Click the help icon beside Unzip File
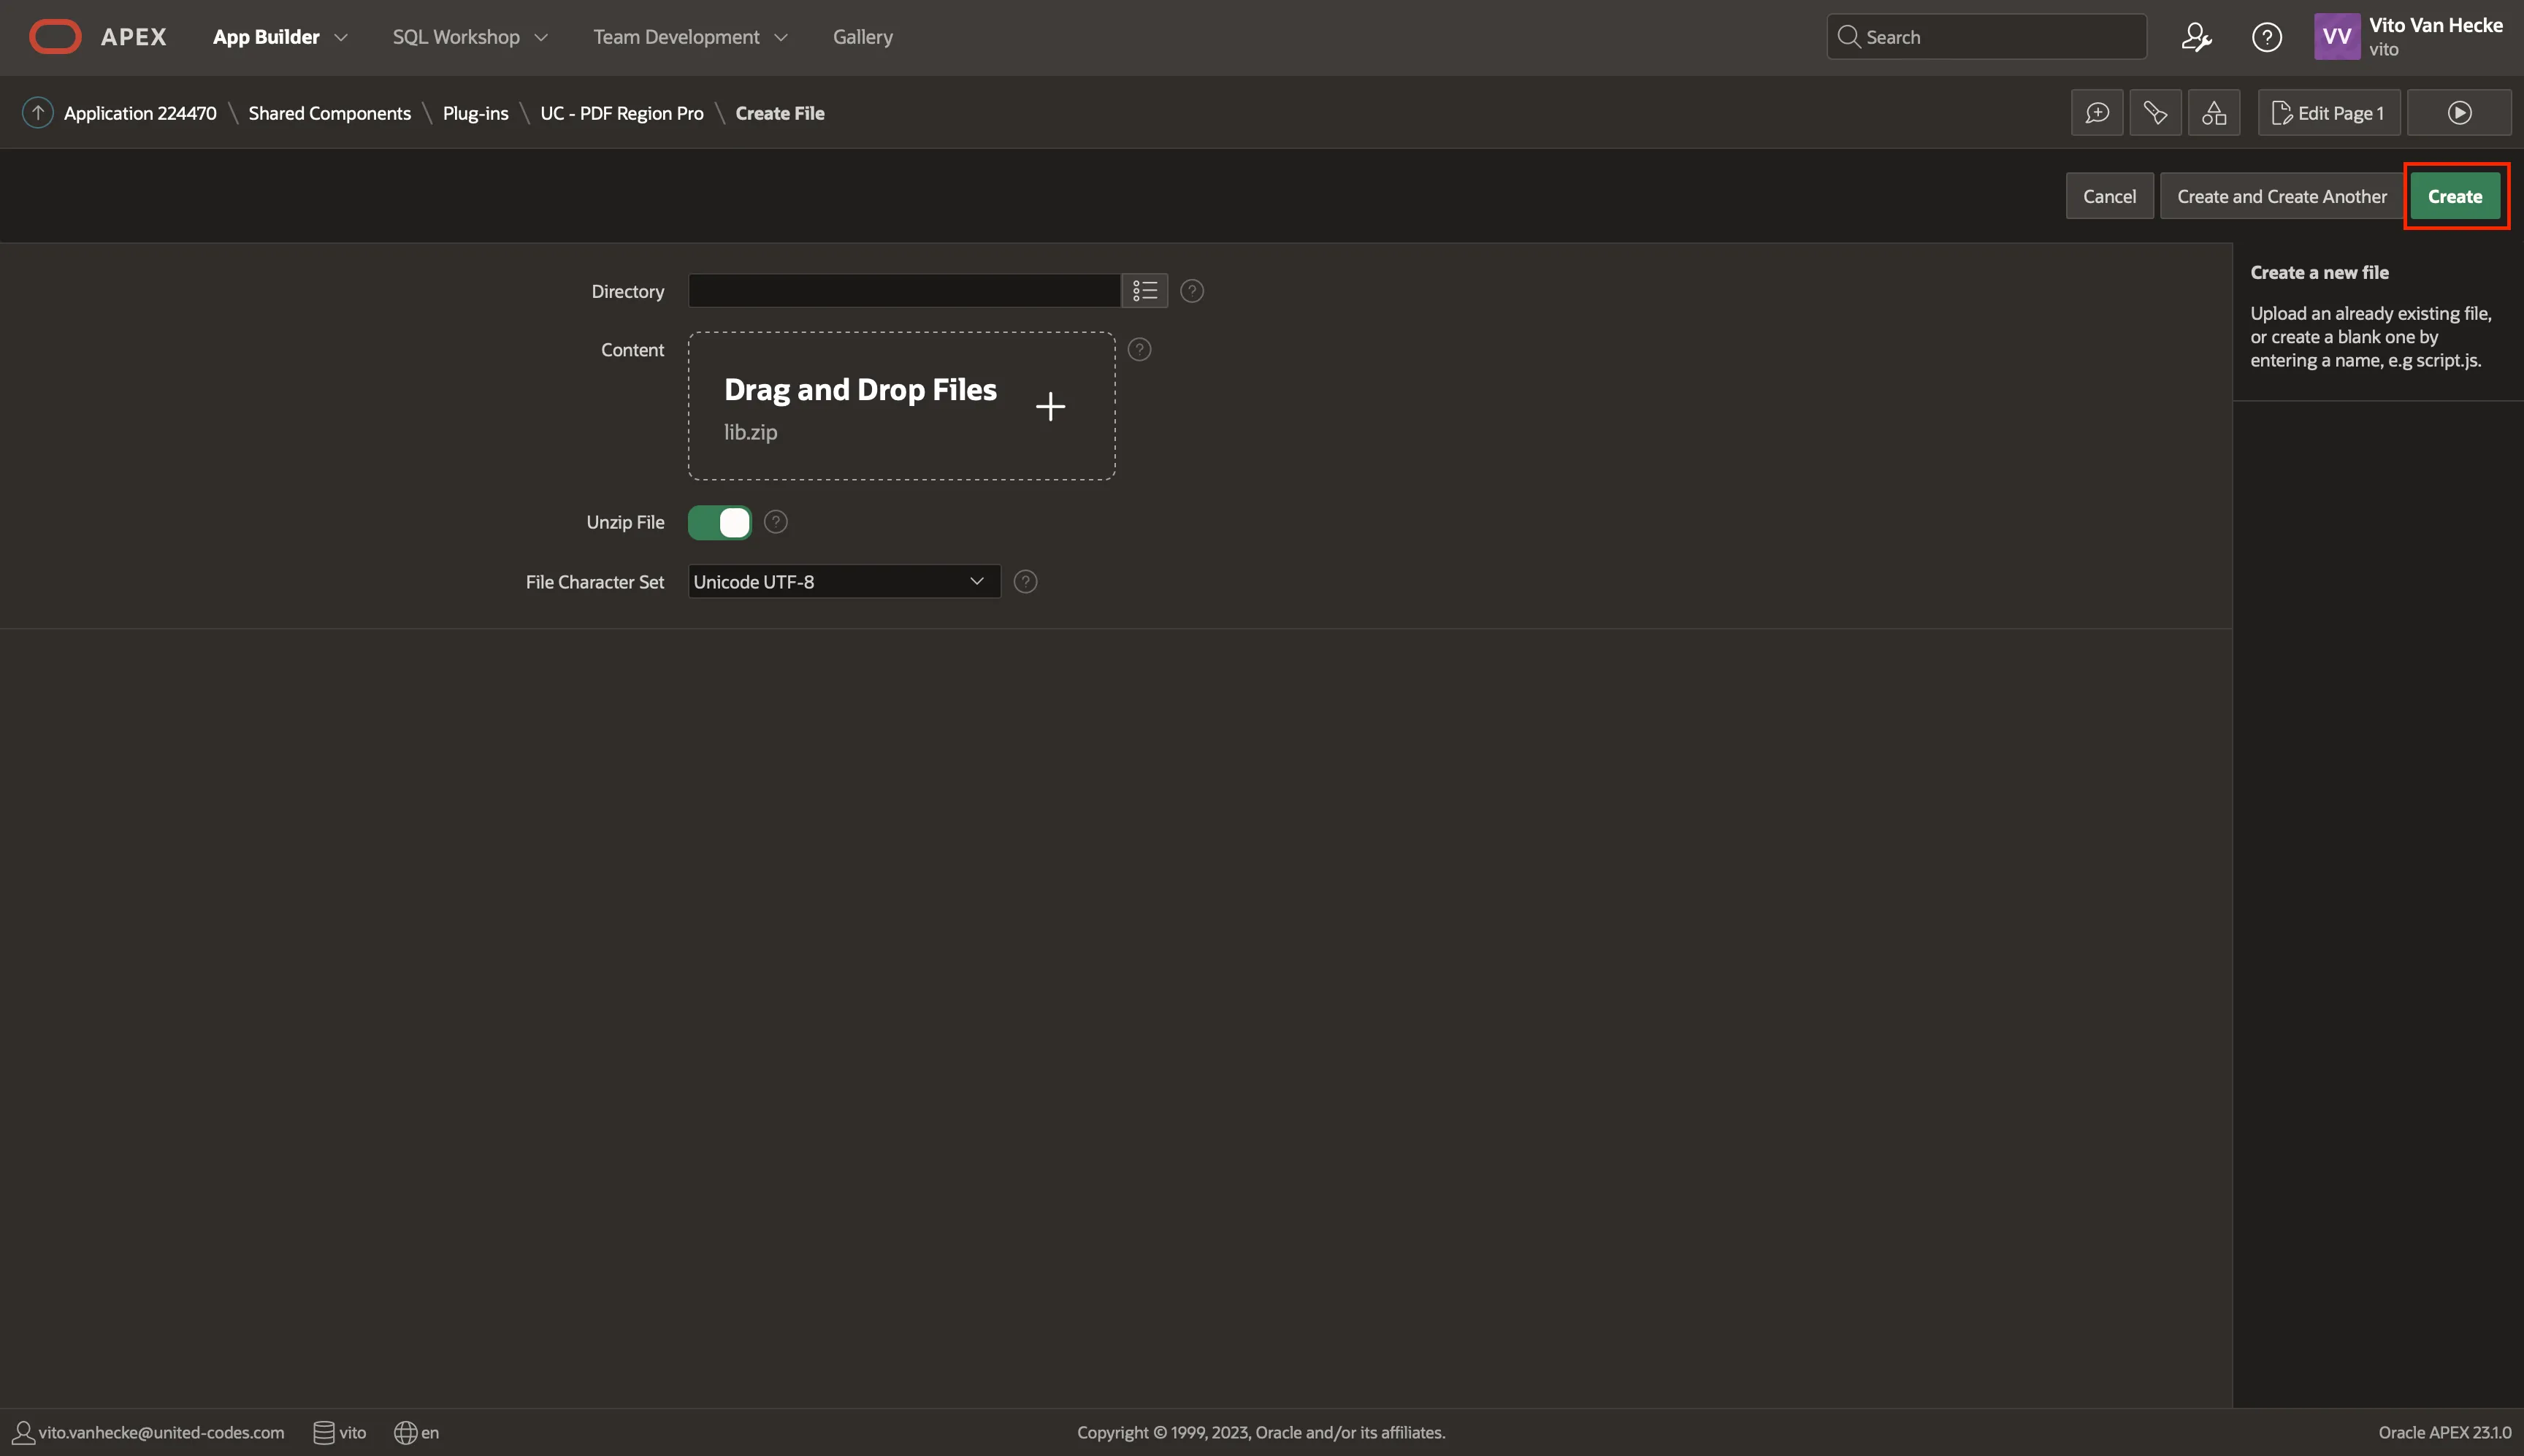Image resolution: width=2524 pixels, height=1456 pixels. pyautogui.click(x=775, y=522)
